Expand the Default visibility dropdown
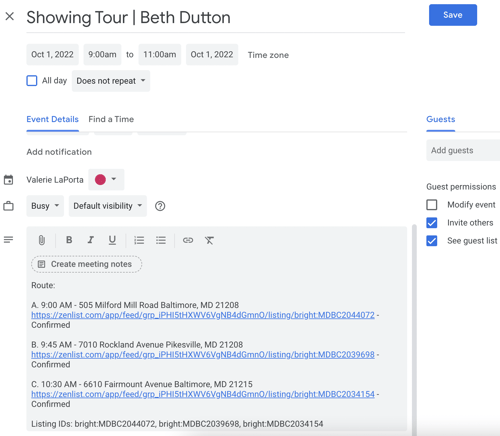 tap(108, 206)
